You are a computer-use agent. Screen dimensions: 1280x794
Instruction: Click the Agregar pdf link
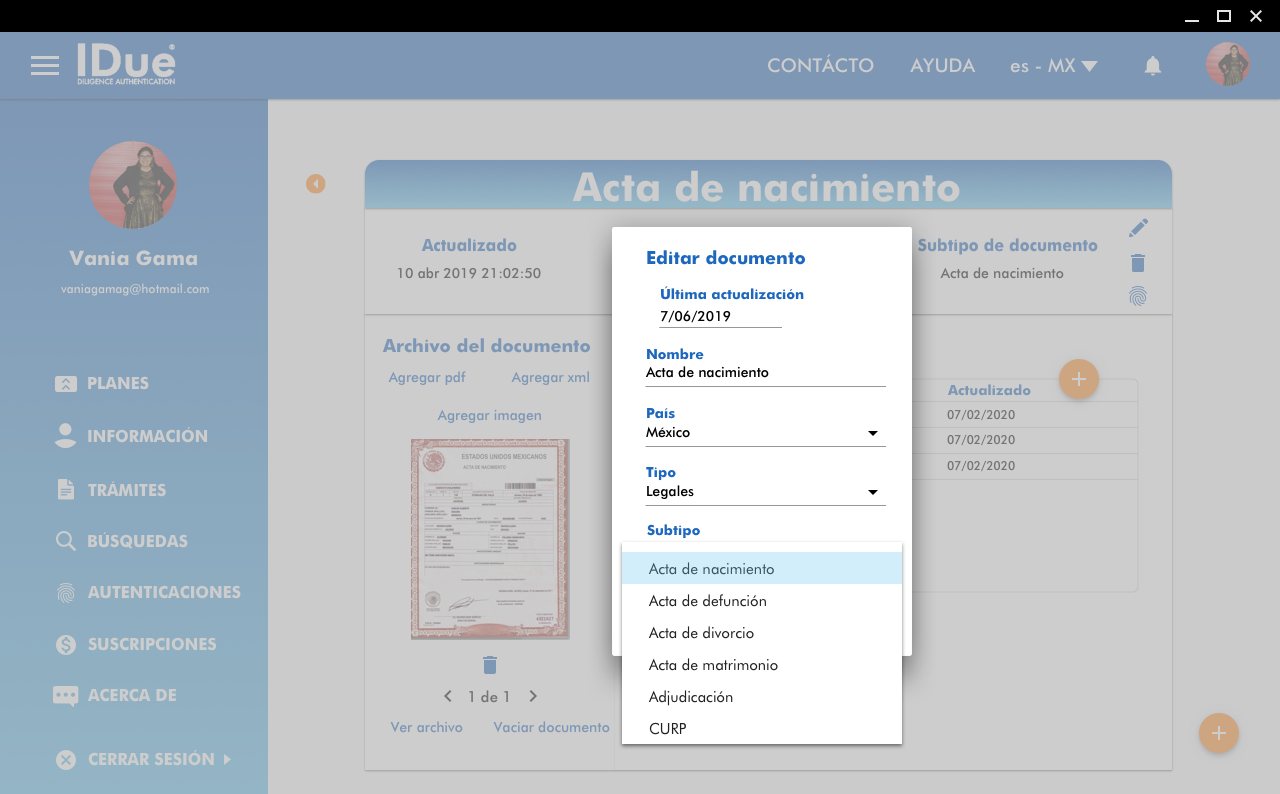[427, 377]
